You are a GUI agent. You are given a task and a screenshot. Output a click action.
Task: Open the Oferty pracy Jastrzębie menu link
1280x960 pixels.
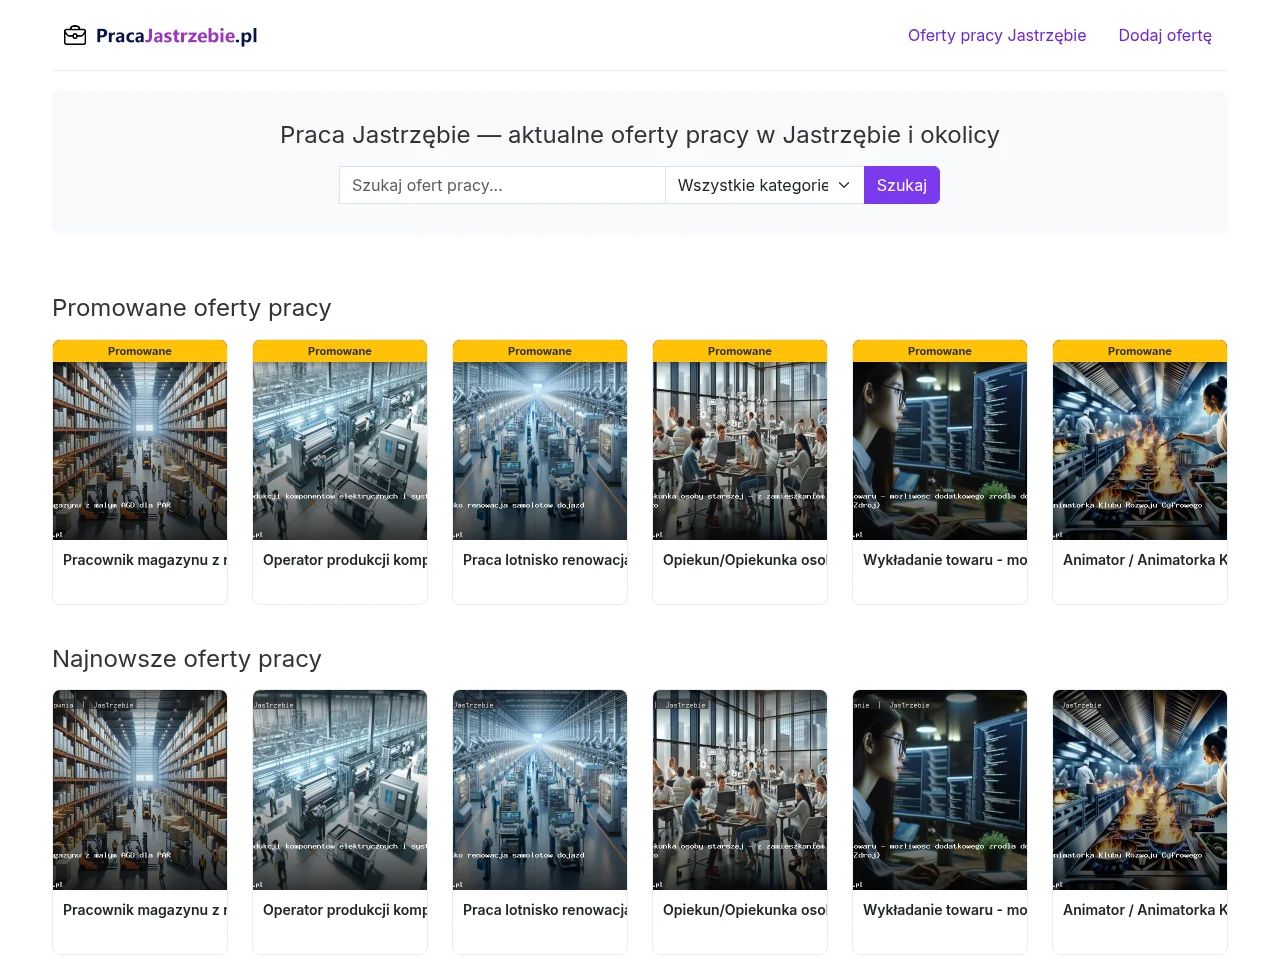tap(997, 35)
